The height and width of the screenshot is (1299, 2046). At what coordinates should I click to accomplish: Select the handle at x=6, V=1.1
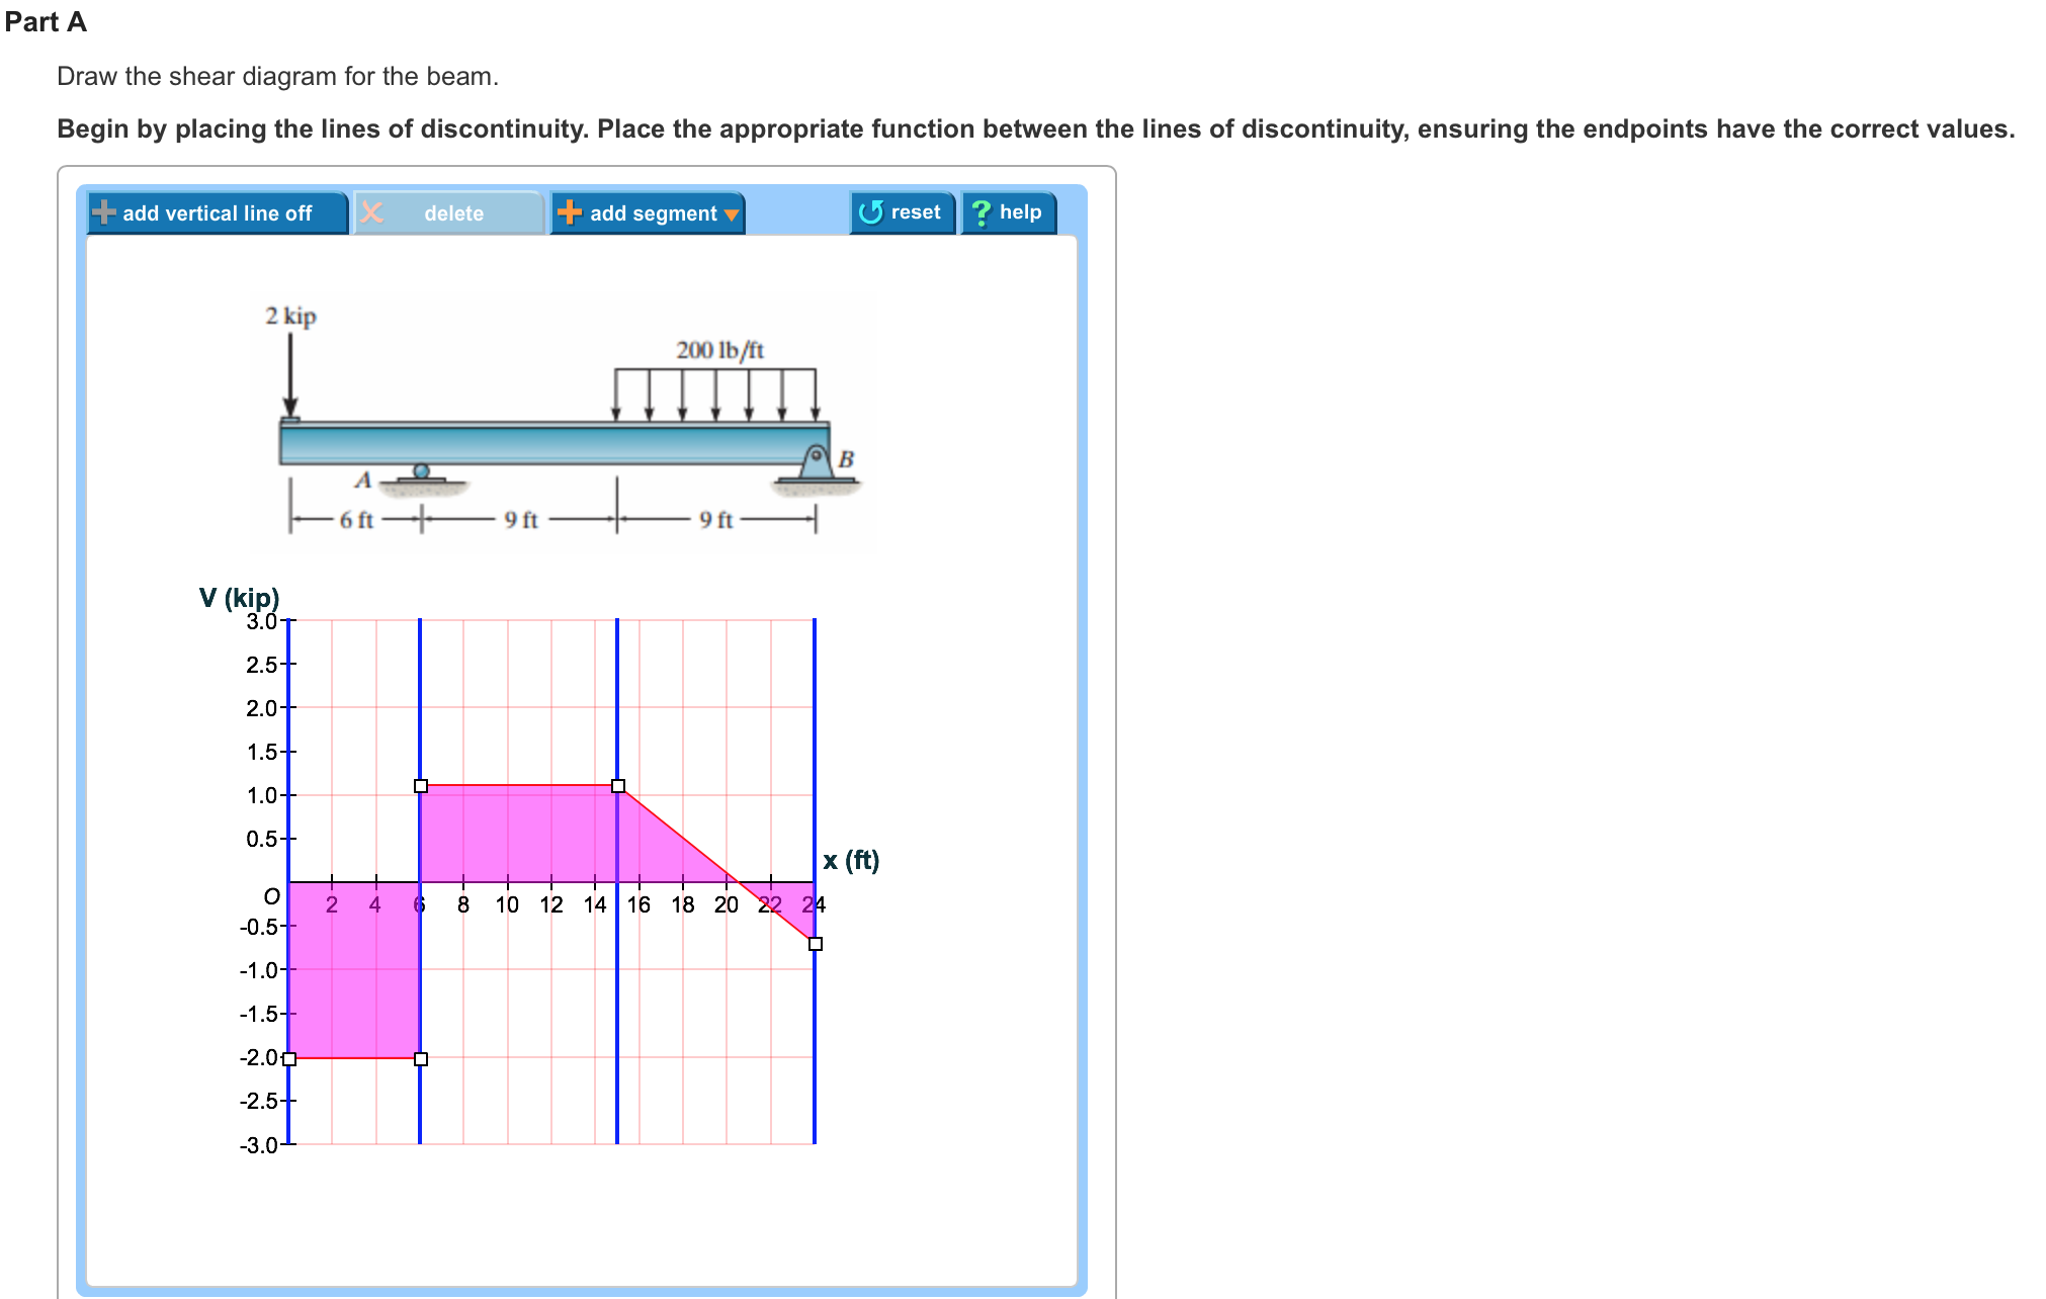point(421,786)
